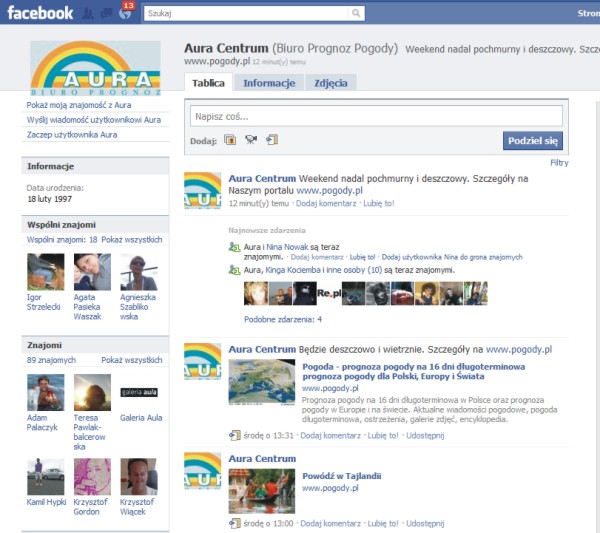The height and width of the screenshot is (533, 600).
Task: Click the Kamil Hypki name link
Action: (46, 502)
